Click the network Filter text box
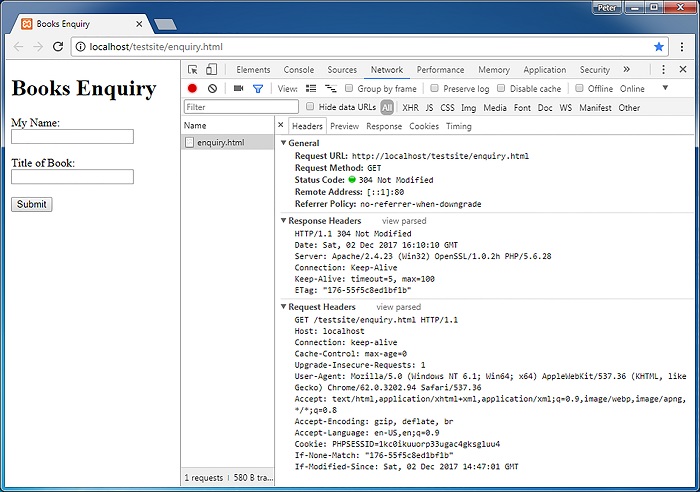 pos(242,107)
